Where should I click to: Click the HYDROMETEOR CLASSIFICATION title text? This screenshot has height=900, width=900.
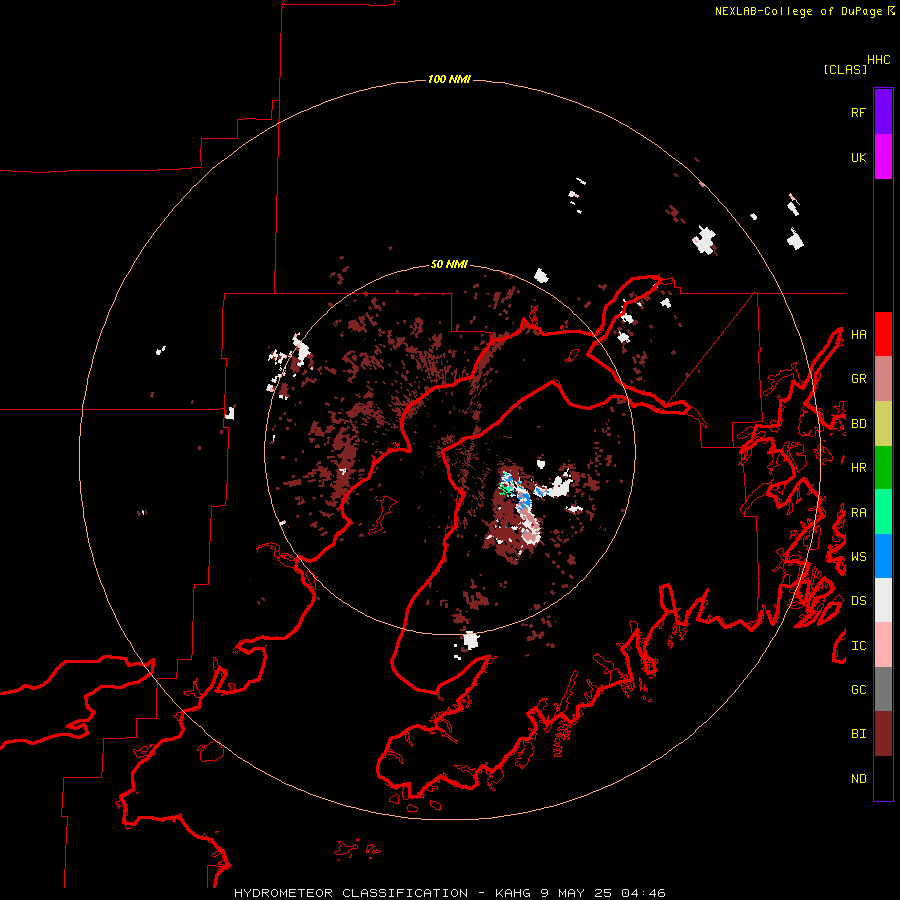(351, 893)
